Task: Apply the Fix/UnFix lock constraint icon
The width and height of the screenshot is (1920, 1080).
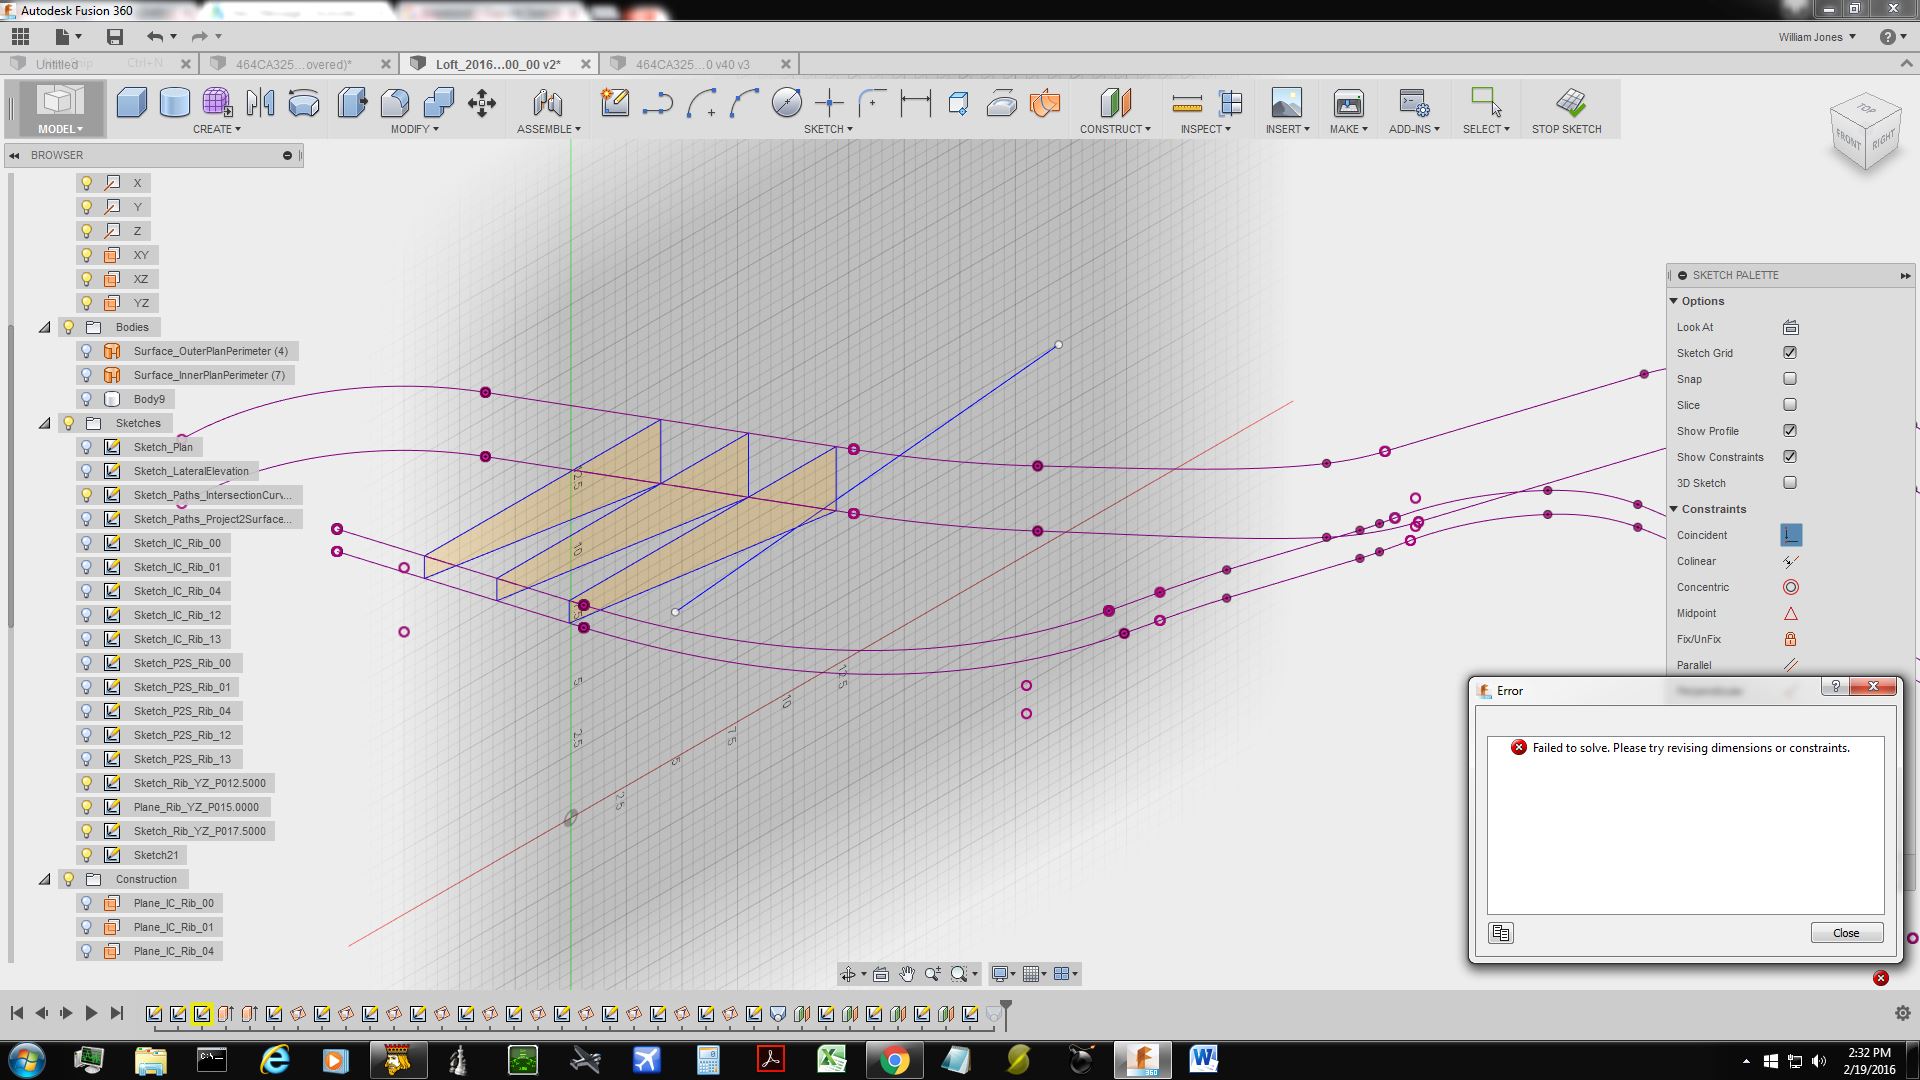Action: tap(1790, 639)
